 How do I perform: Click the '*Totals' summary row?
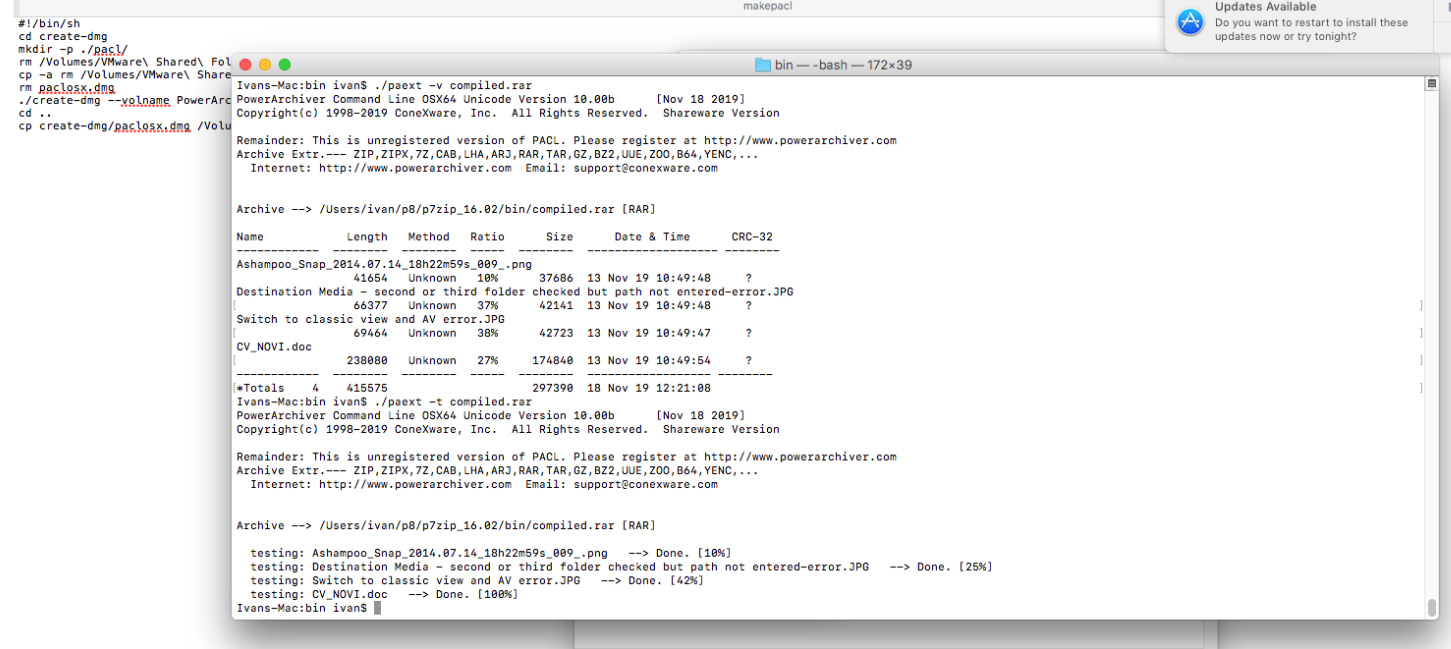point(262,388)
